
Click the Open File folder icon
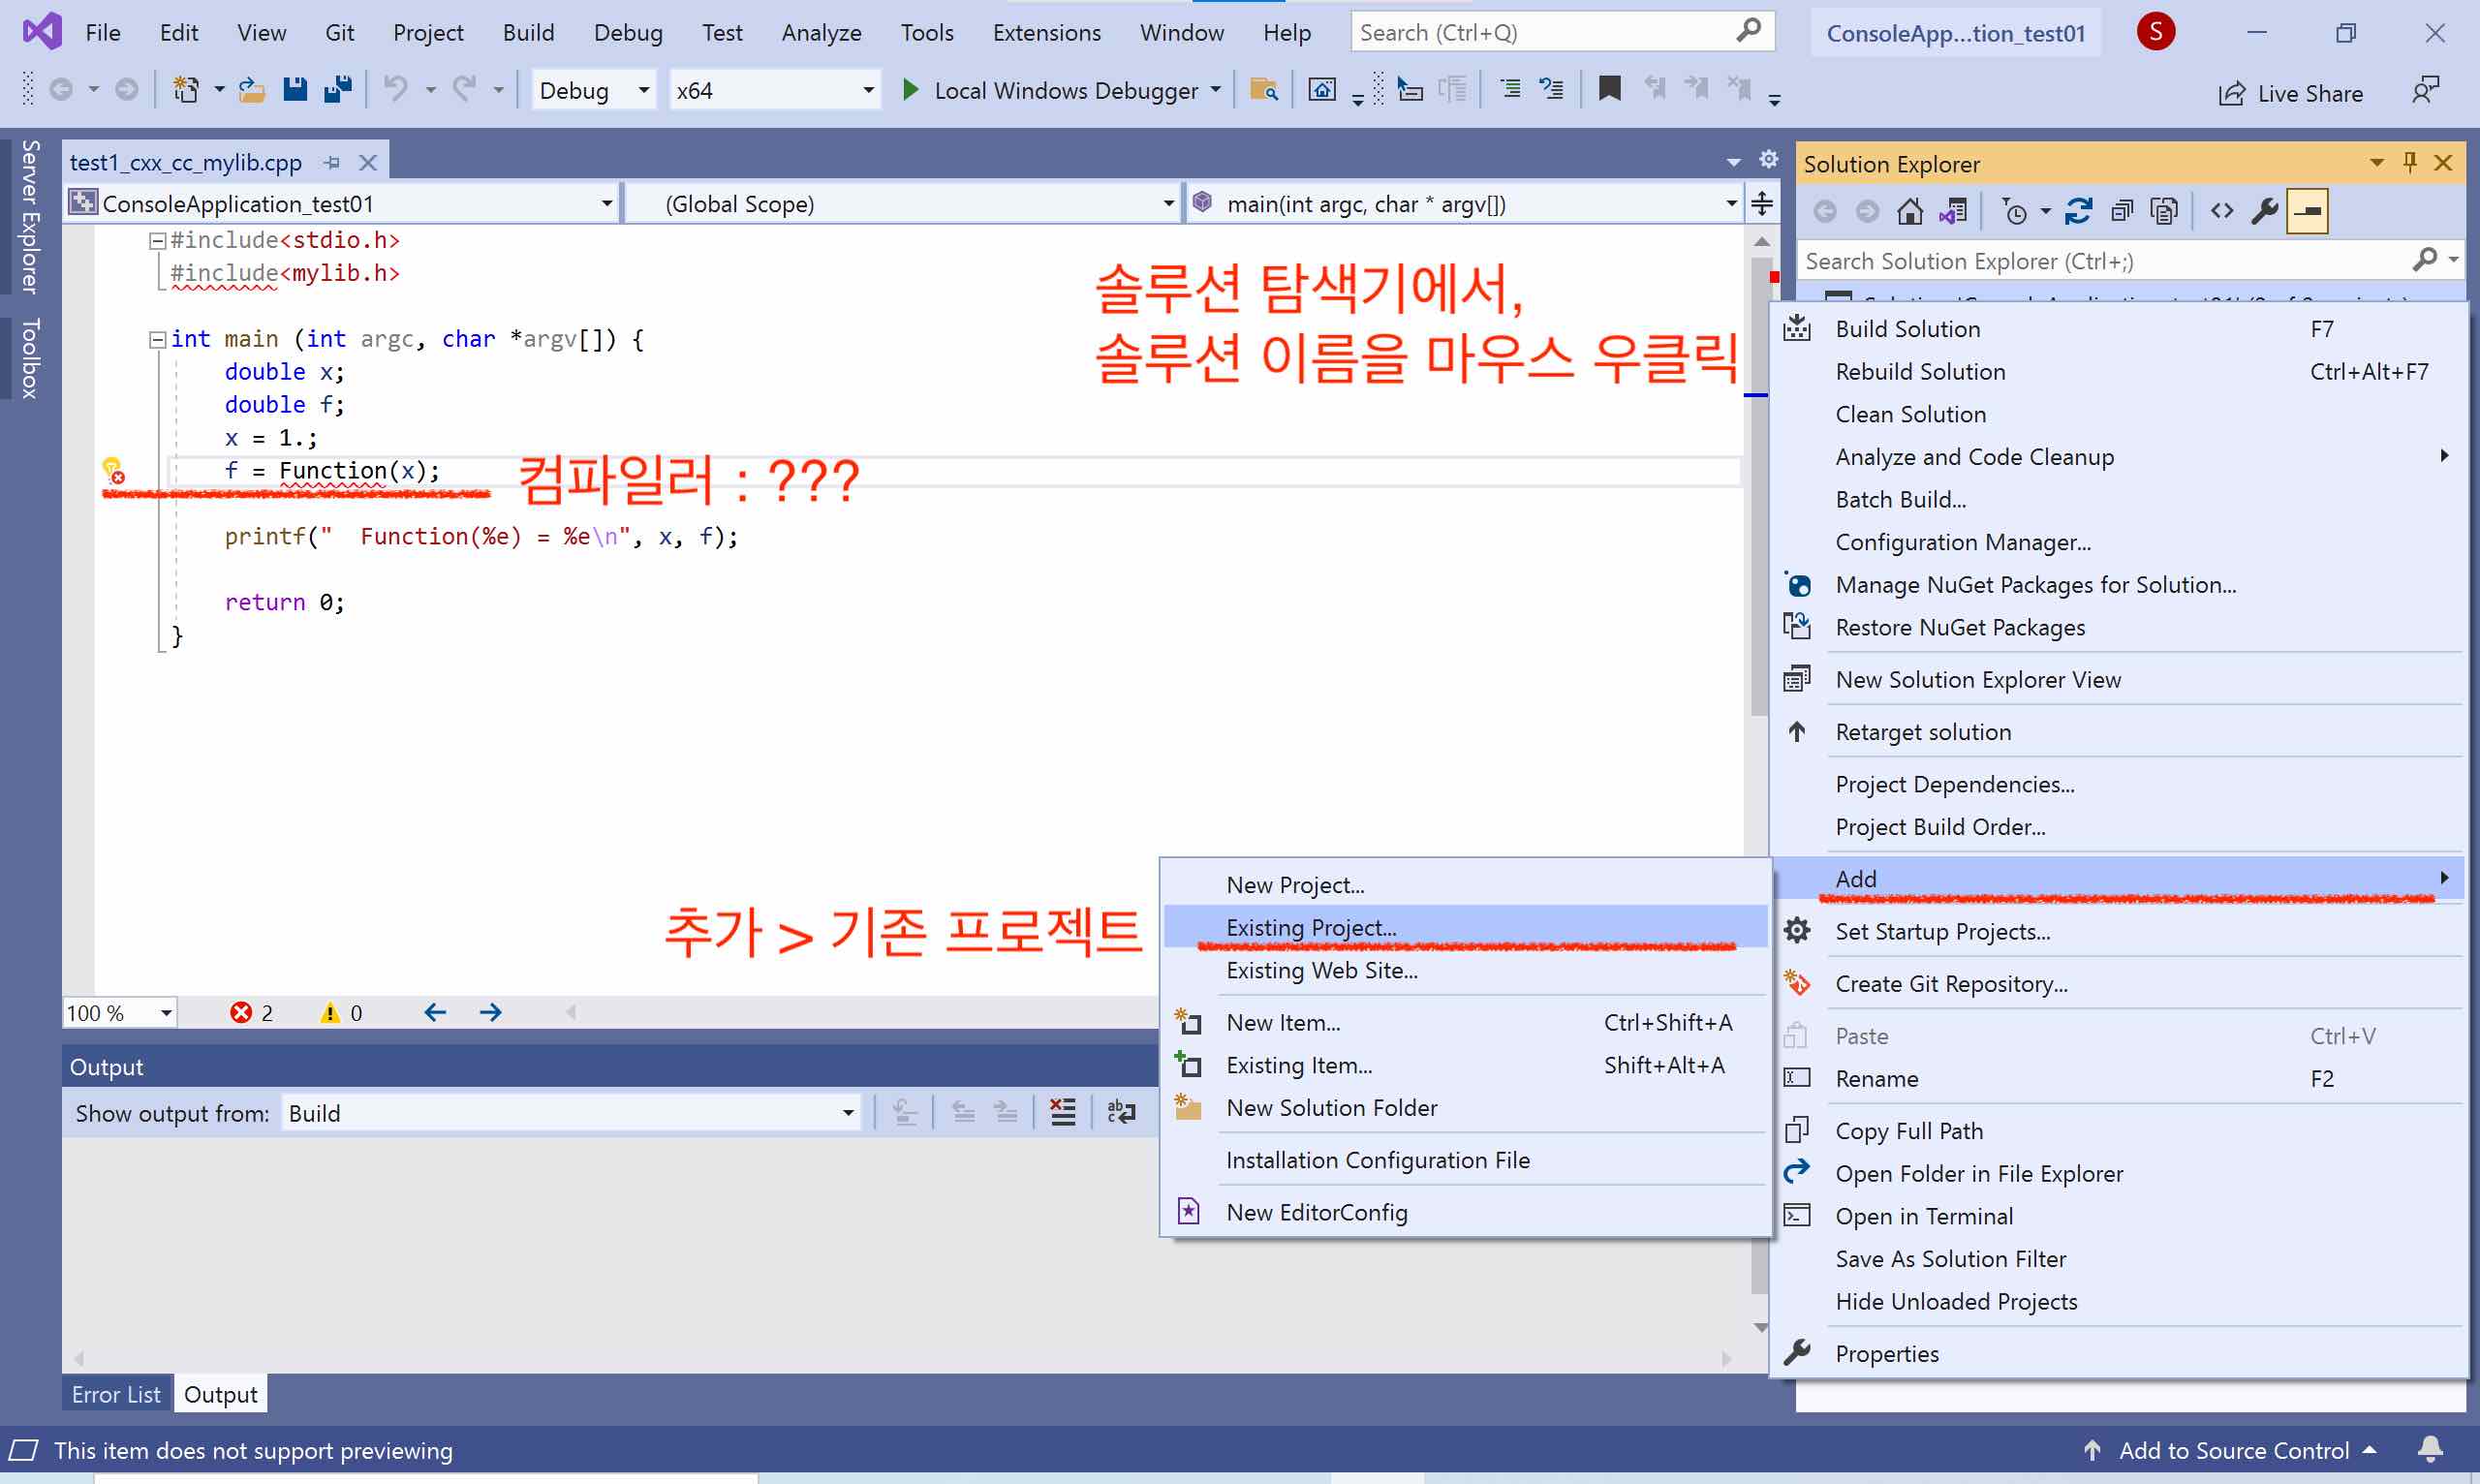251,90
